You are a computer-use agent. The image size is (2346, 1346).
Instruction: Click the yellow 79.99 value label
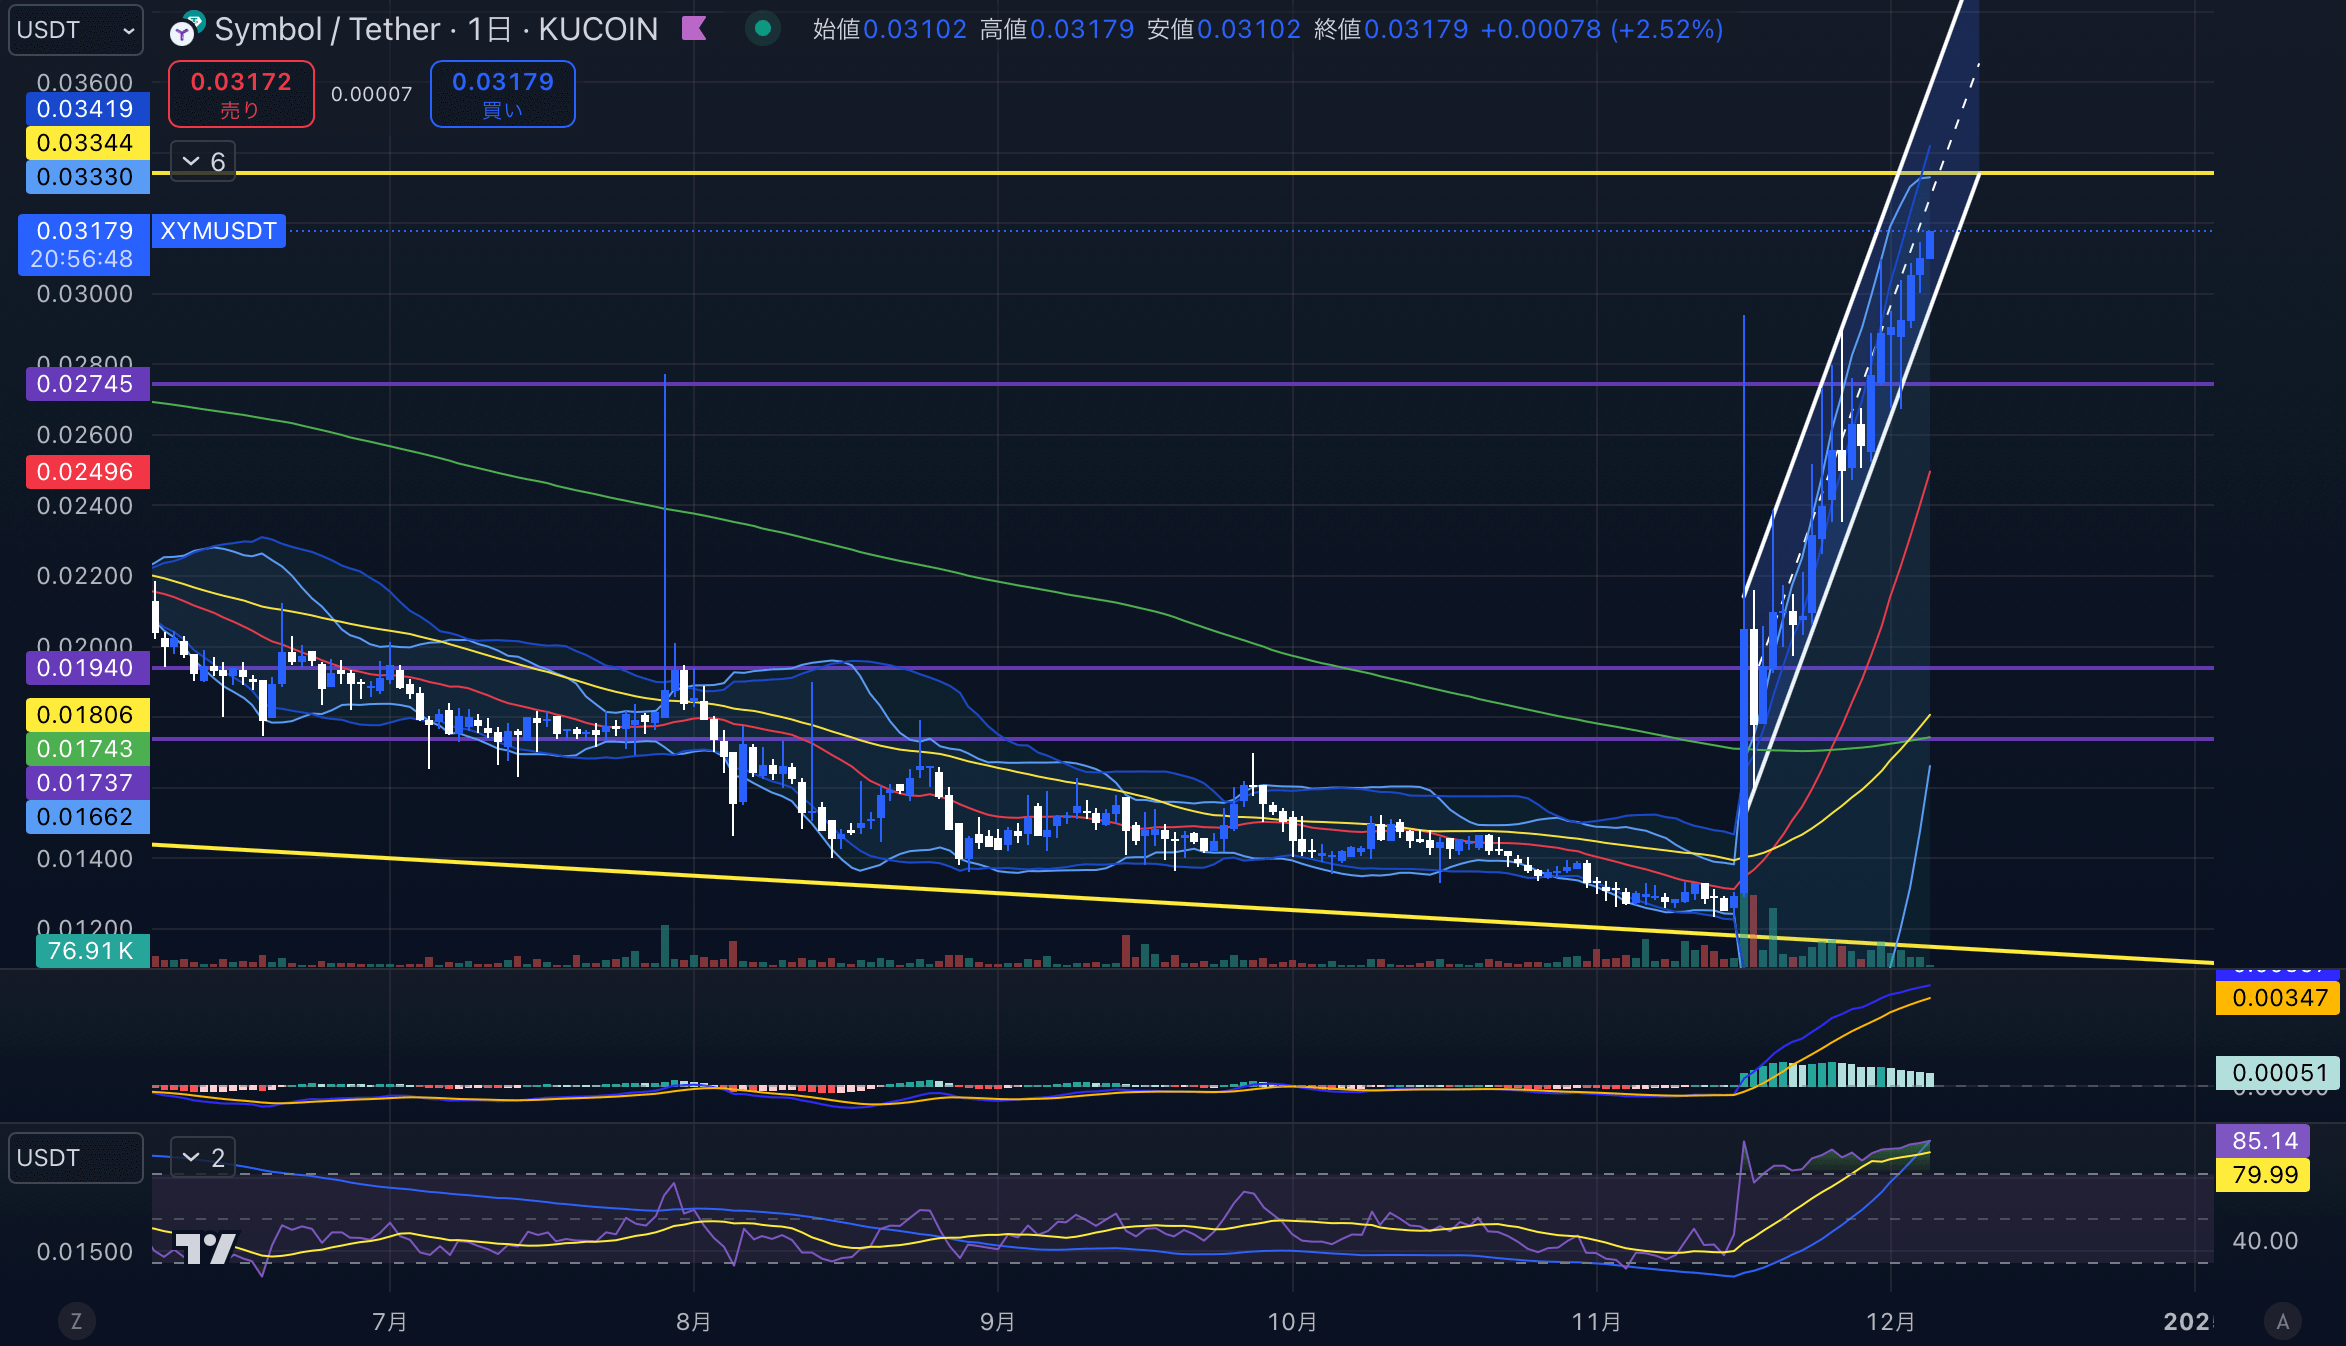tap(2264, 1175)
